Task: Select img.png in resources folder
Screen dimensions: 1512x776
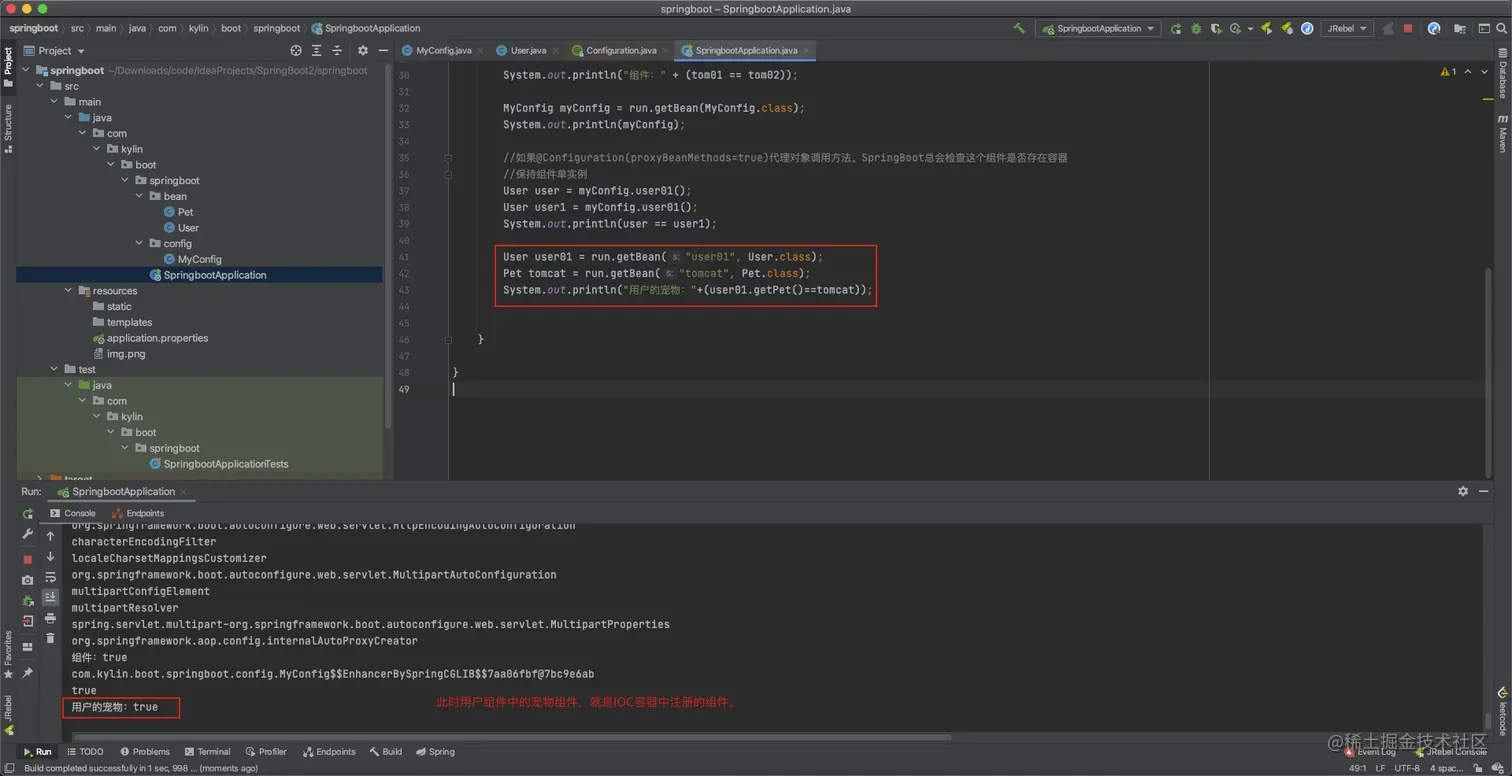Action: pyautogui.click(x=118, y=354)
